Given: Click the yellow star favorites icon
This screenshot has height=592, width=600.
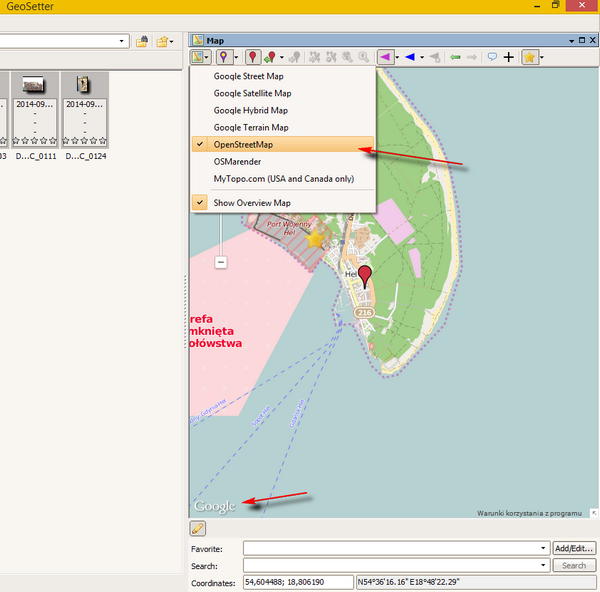Looking at the screenshot, I should 530,57.
